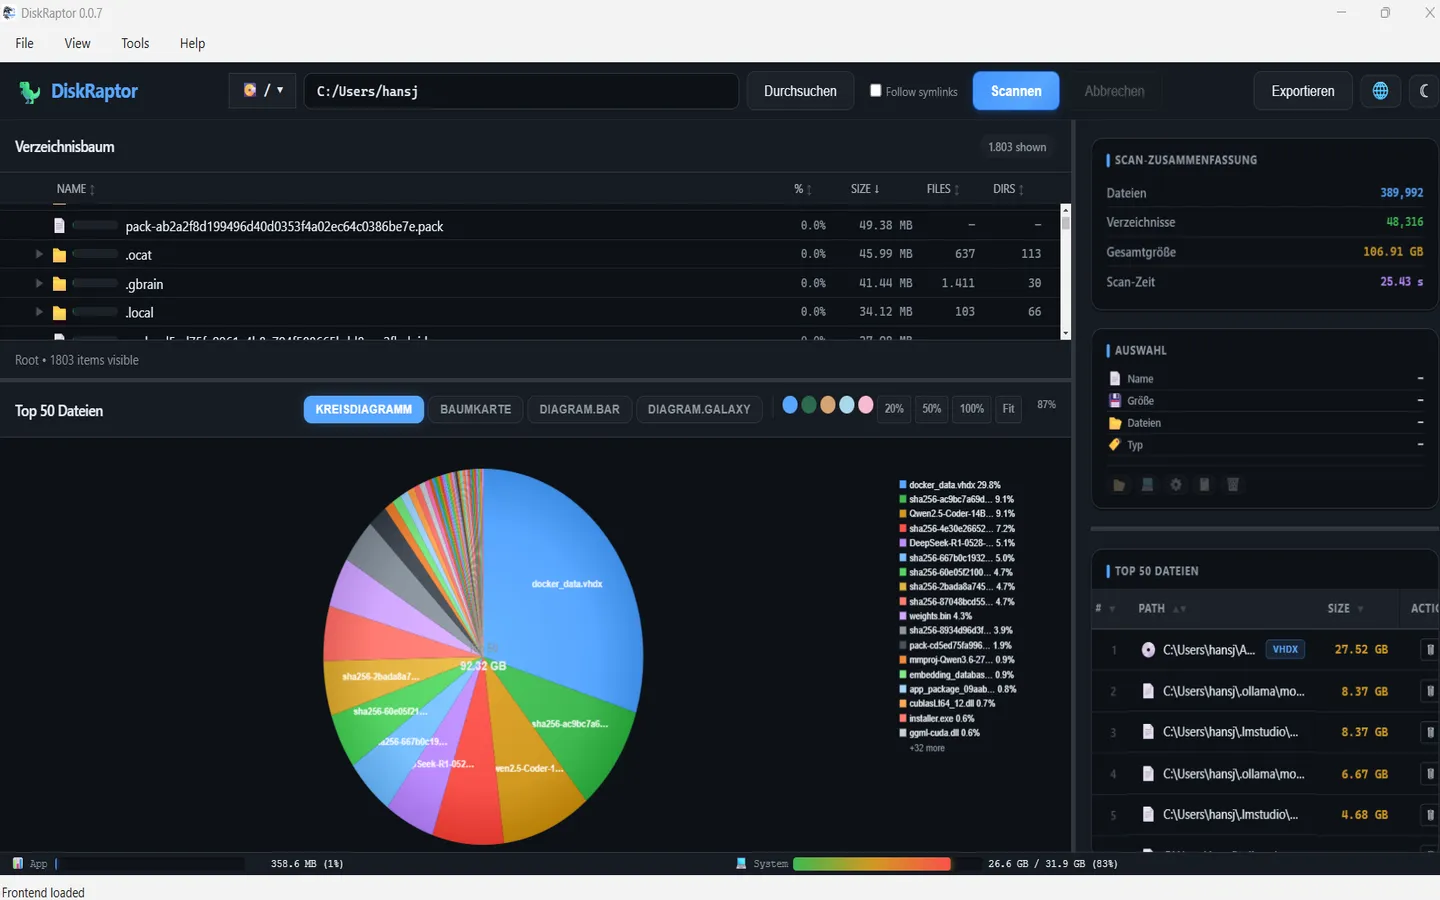Viewport: 1440px width, 900px height.
Task: Click the '+32 more' legend text
Action: (927, 748)
